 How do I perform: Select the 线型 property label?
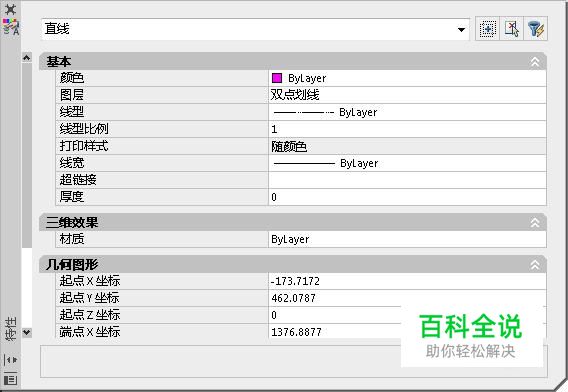click(72, 112)
